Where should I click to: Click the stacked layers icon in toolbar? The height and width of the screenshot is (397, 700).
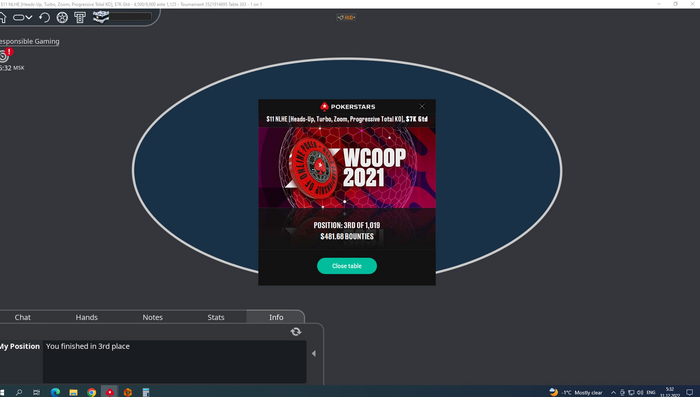click(101, 17)
